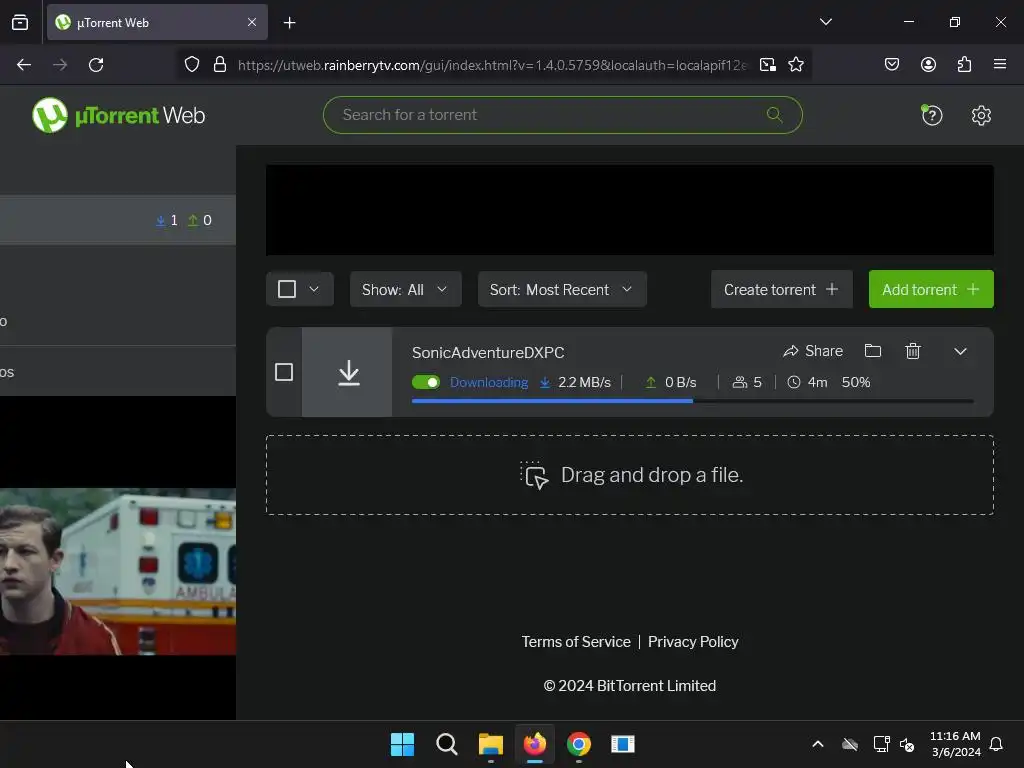This screenshot has height=768, width=1024.
Task: Open the picture-in-picture address bar icon
Action: click(768, 65)
